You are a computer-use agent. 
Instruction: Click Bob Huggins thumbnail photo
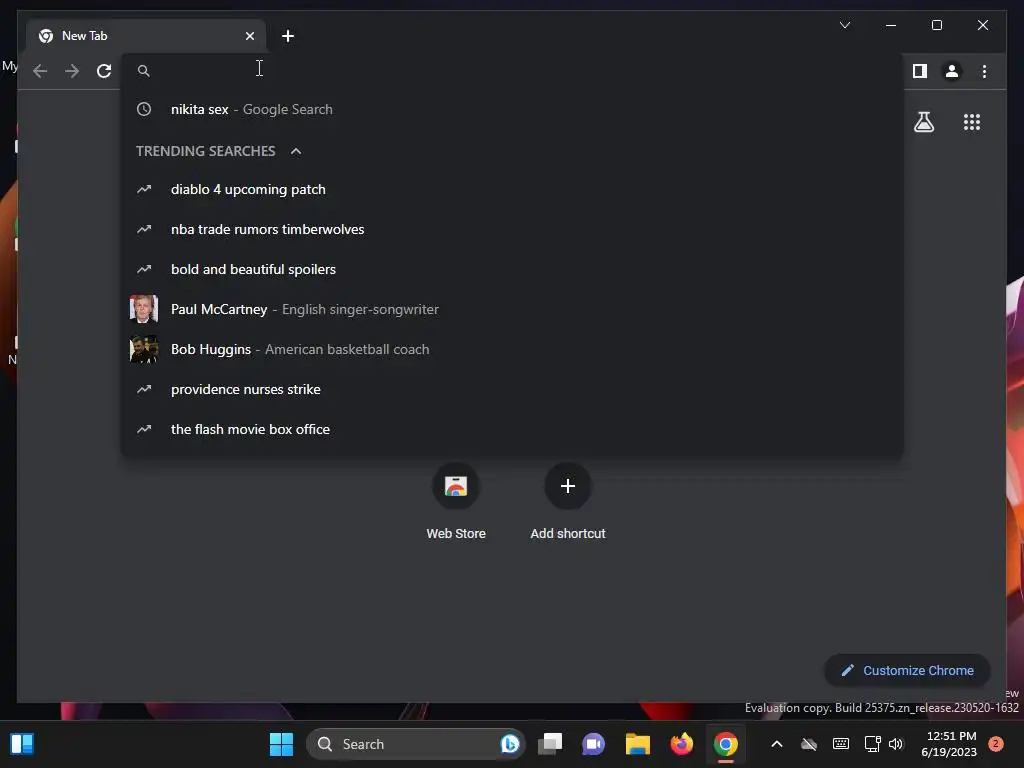click(x=144, y=349)
